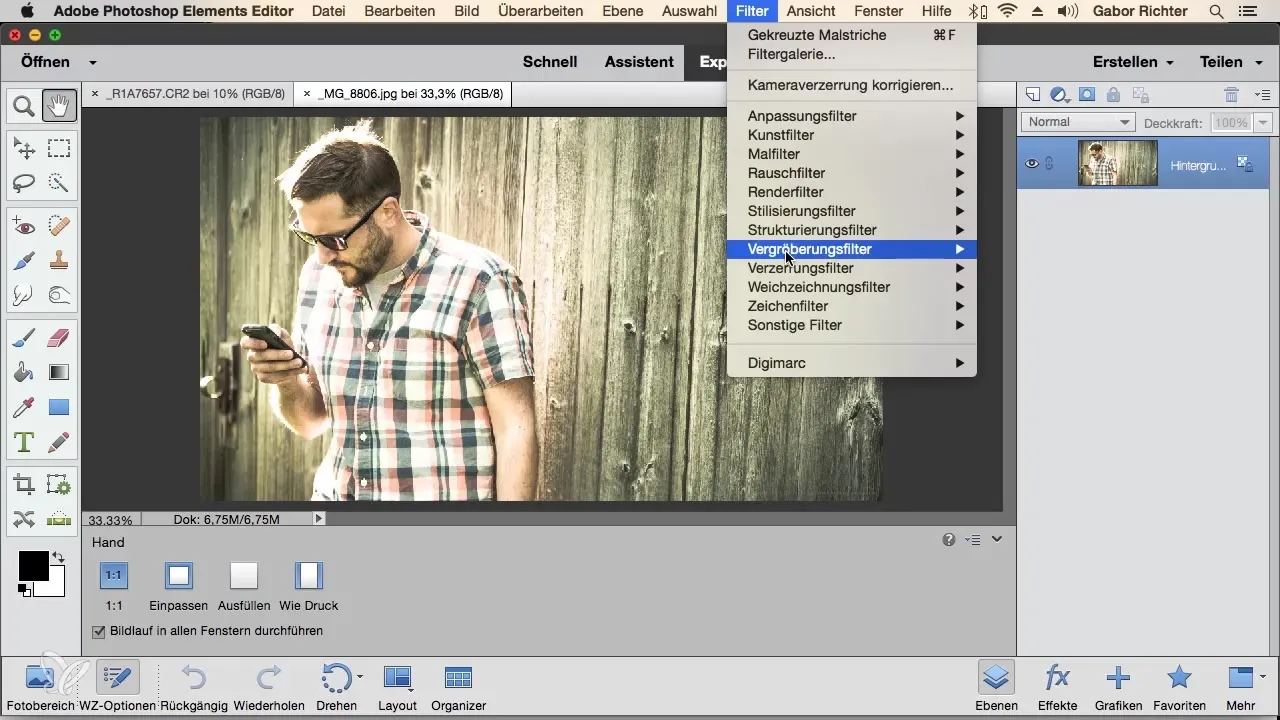
Task: Collapse the Hand options panel chevron
Action: (x=997, y=540)
